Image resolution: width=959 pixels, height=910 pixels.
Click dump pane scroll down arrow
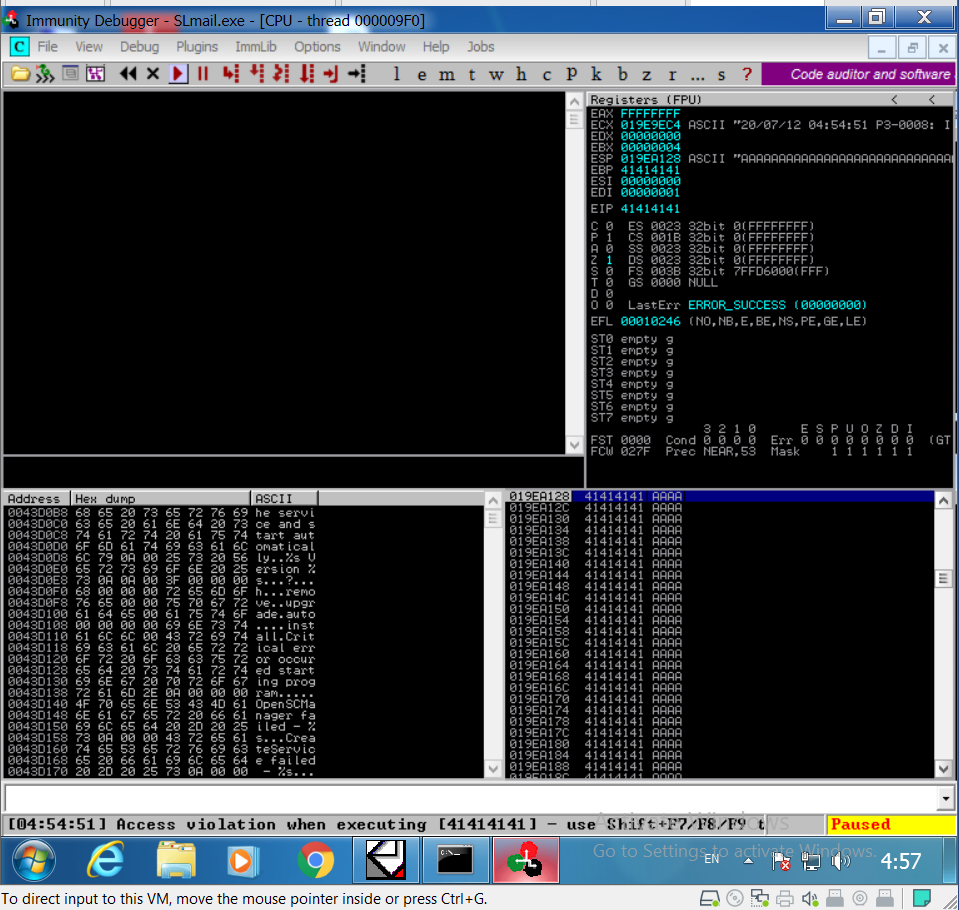coord(493,769)
